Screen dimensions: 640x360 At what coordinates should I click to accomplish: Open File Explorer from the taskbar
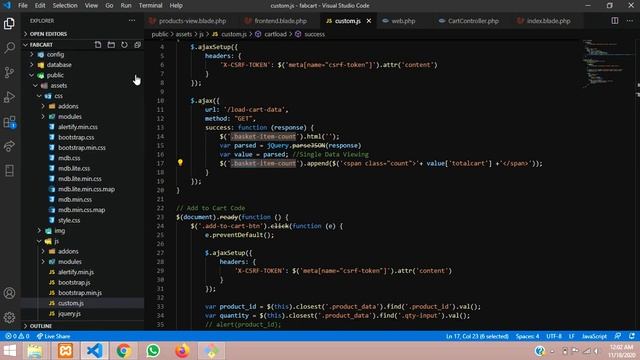(x=35, y=351)
